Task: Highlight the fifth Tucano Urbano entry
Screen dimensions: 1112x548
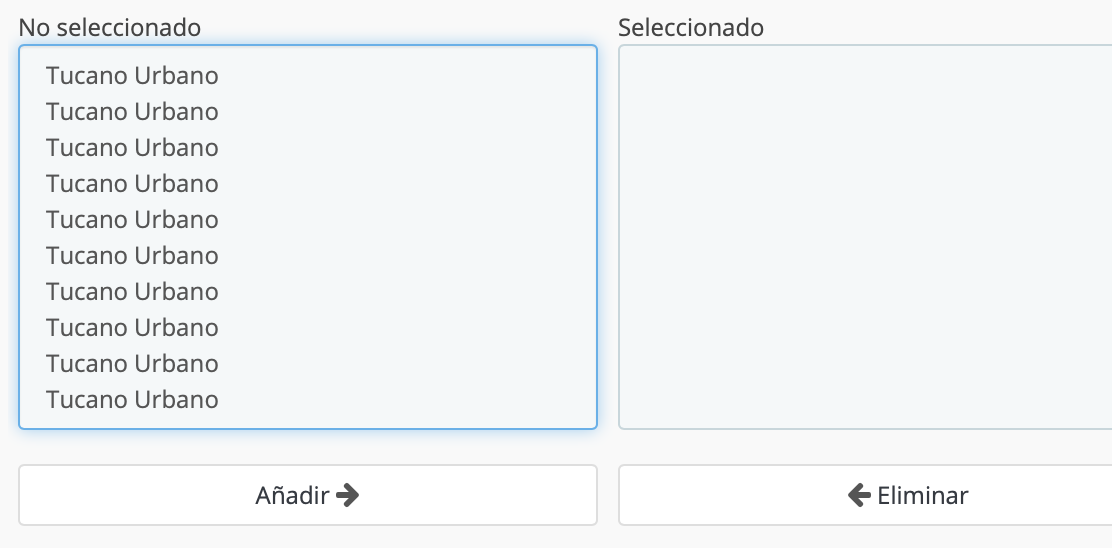Action: tap(308, 219)
